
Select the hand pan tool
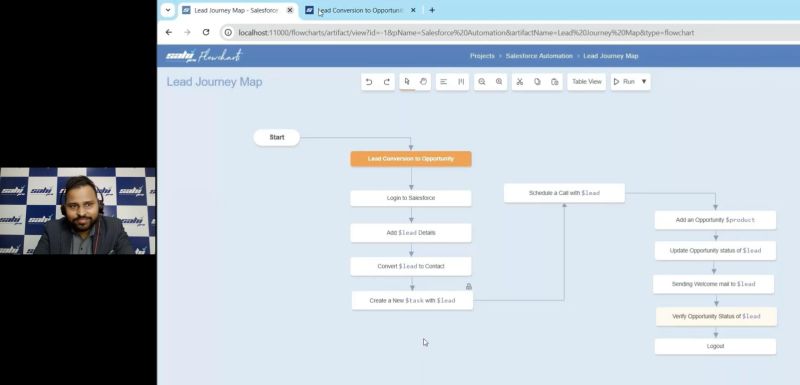point(423,82)
